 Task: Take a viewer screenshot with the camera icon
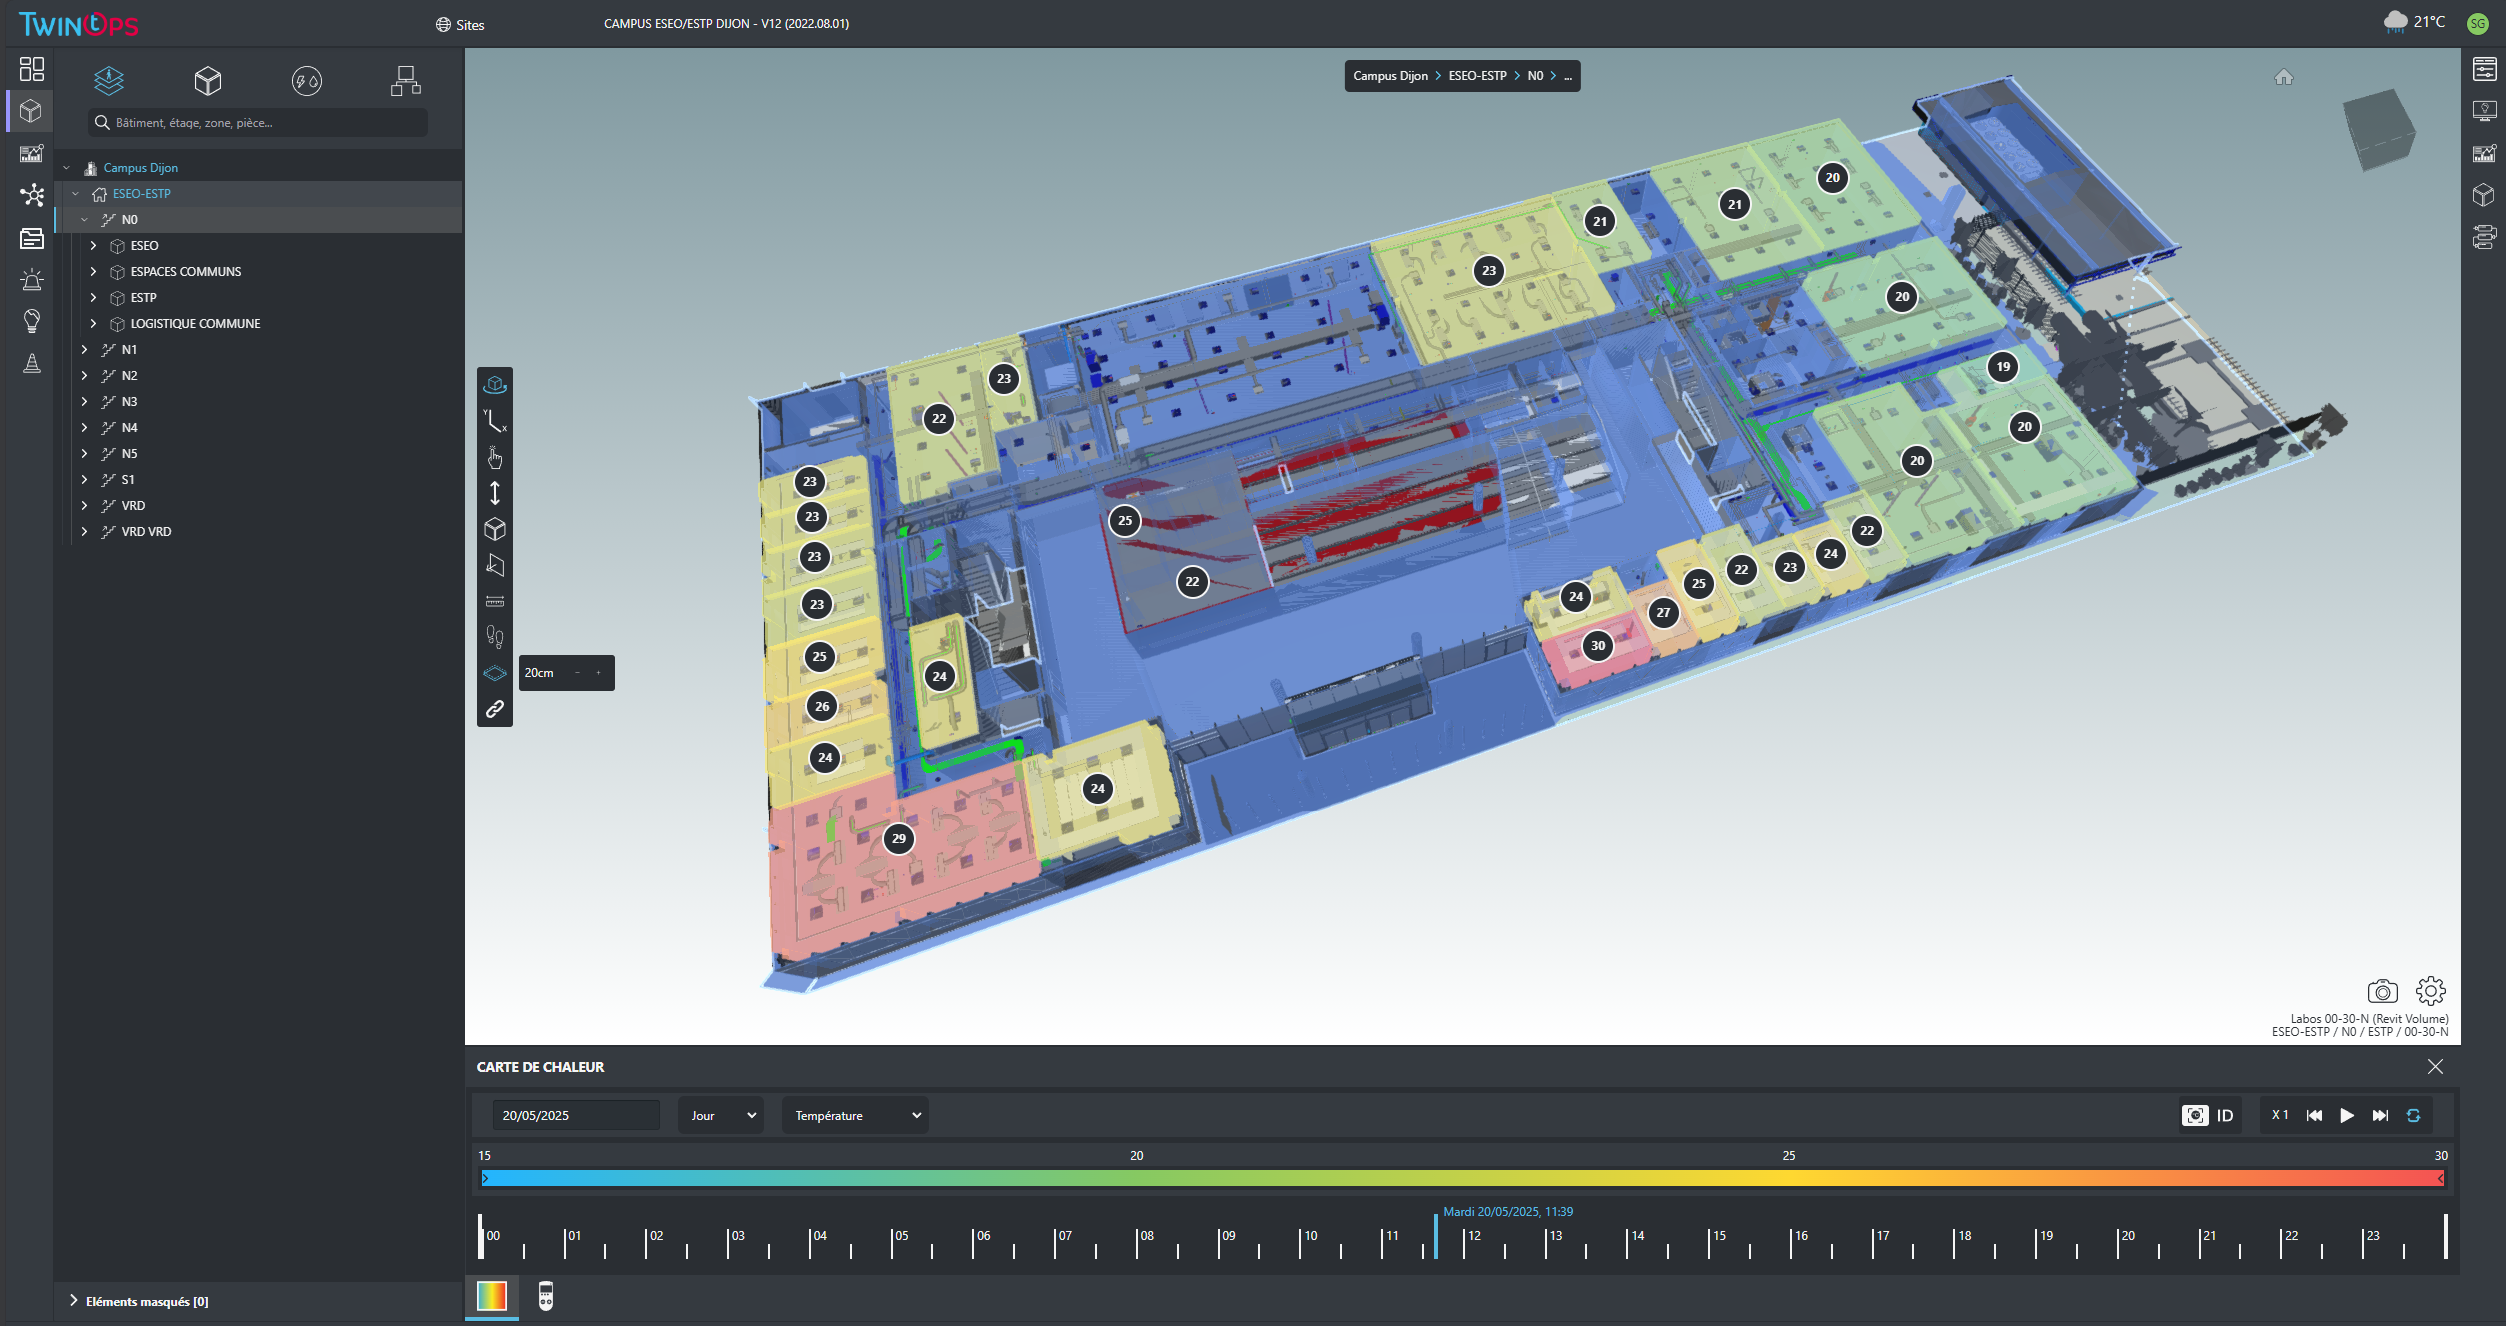2382,991
